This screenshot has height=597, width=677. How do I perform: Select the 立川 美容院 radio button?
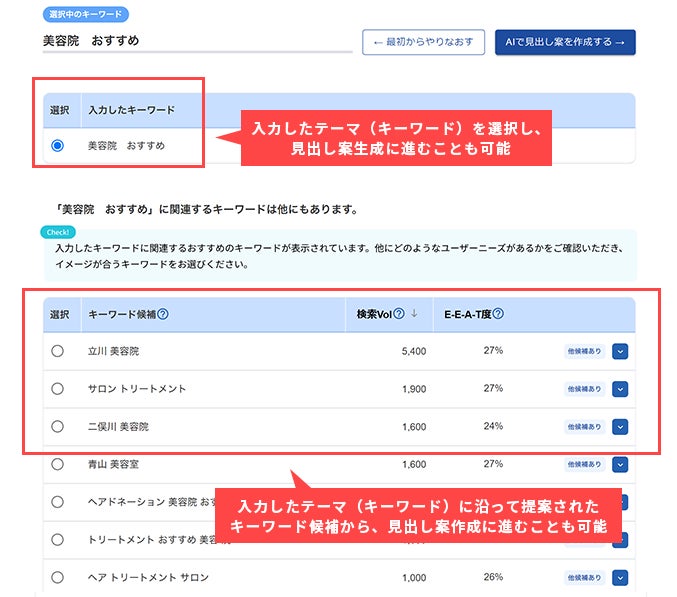coord(57,351)
